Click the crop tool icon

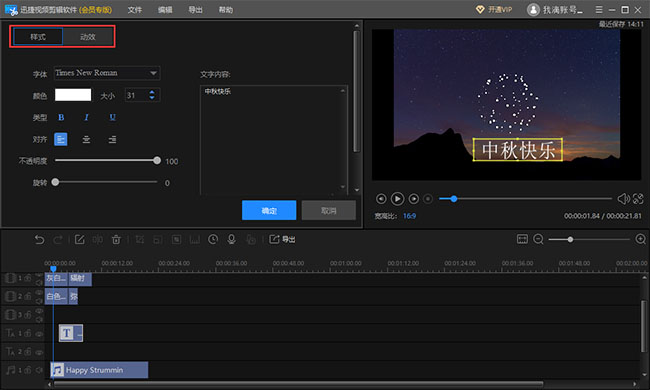pos(140,240)
